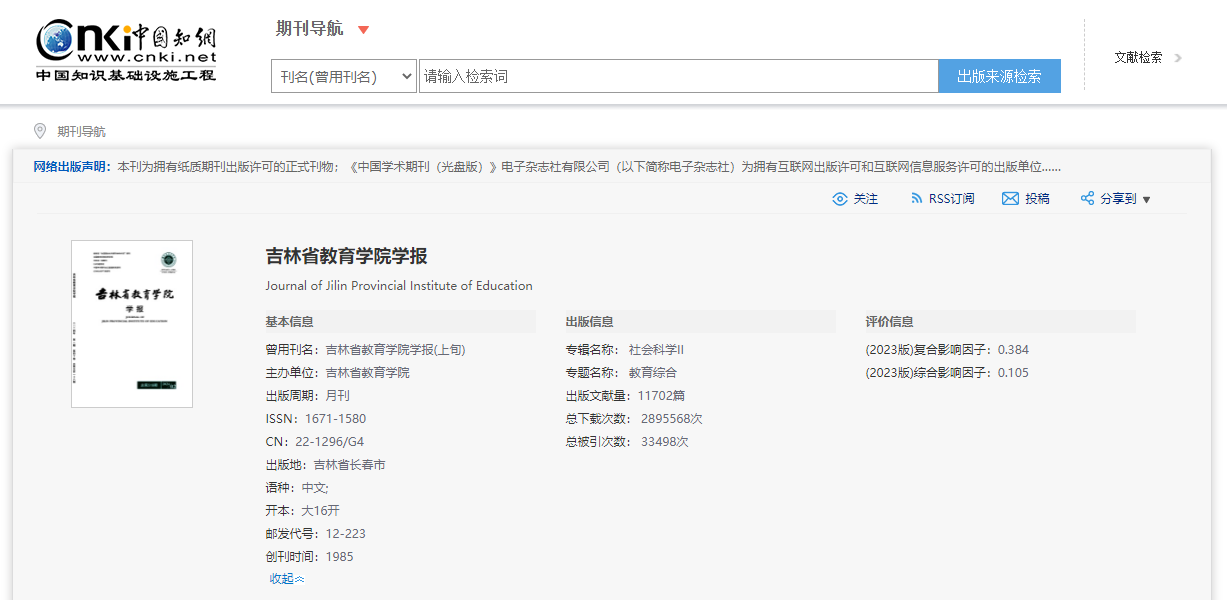Click the 期刊导航 breadcrumb link
The image size is (1227, 600).
point(81,131)
